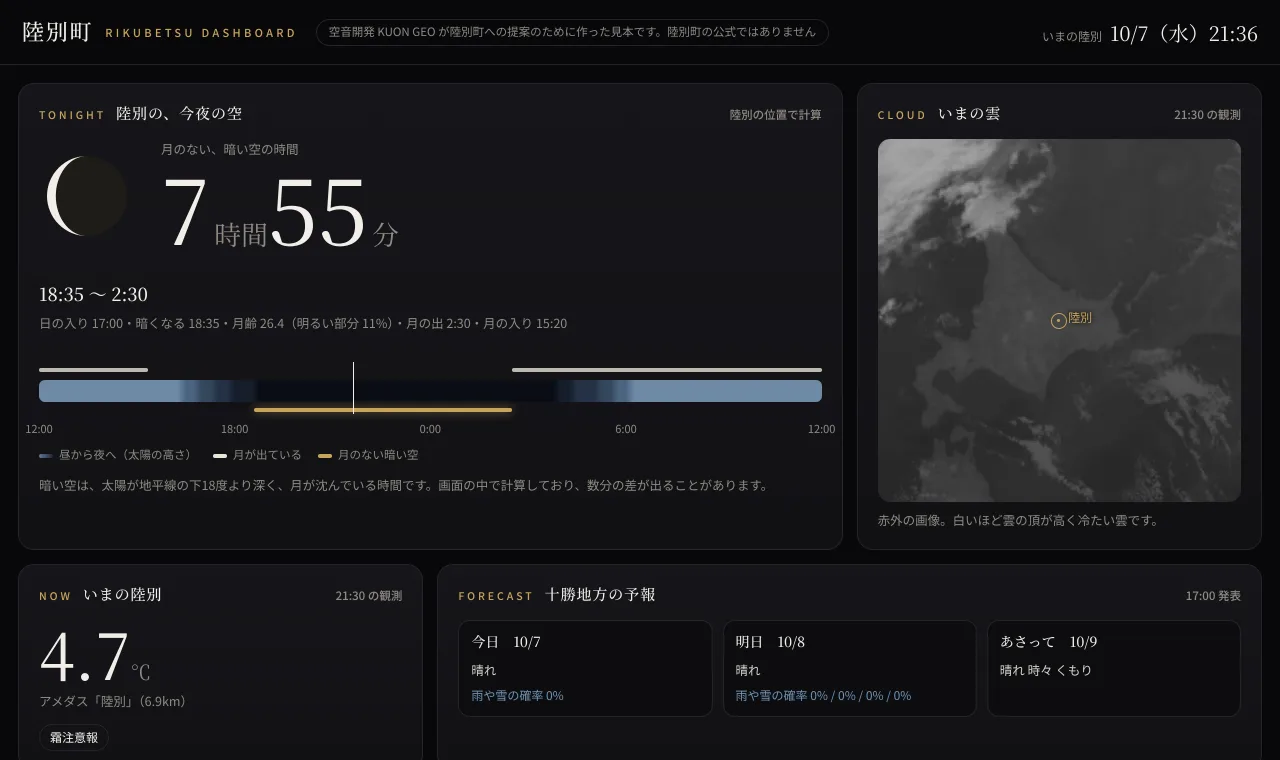The width and height of the screenshot is (1280, 760).
Task: Click the day-to-night gradient timeline bar
Action: [x=430, y=390]
